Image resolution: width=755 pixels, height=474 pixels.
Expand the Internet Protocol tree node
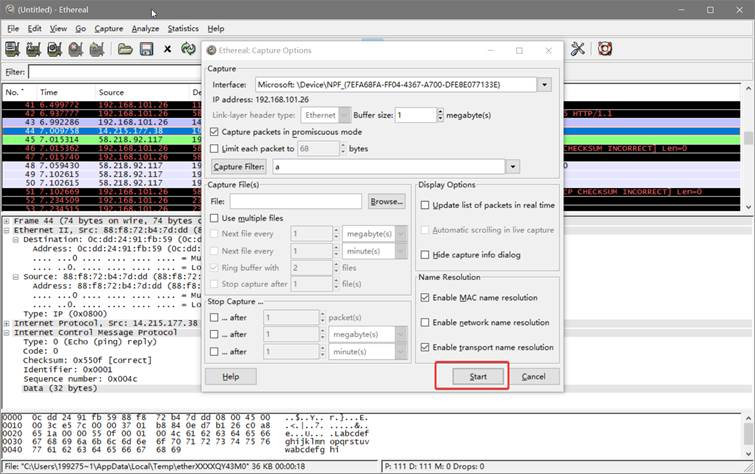pyautogui.click(x=7, y=323)
